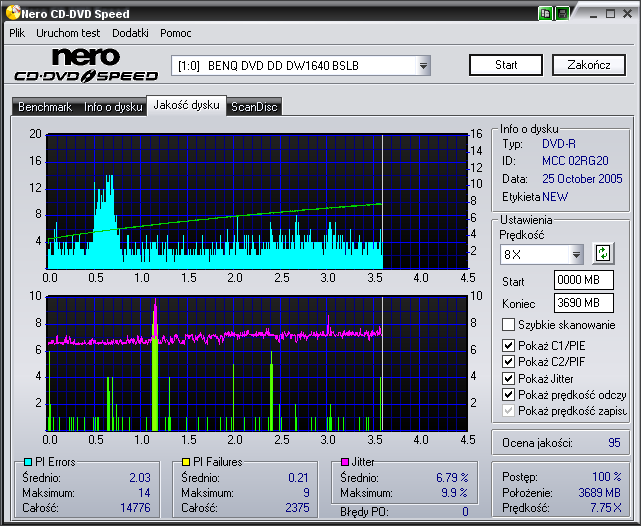Click the PI Errors maximum 14
Image resolution: width=641 pixels, height=526 pixels.
click(x=144, y=493)
